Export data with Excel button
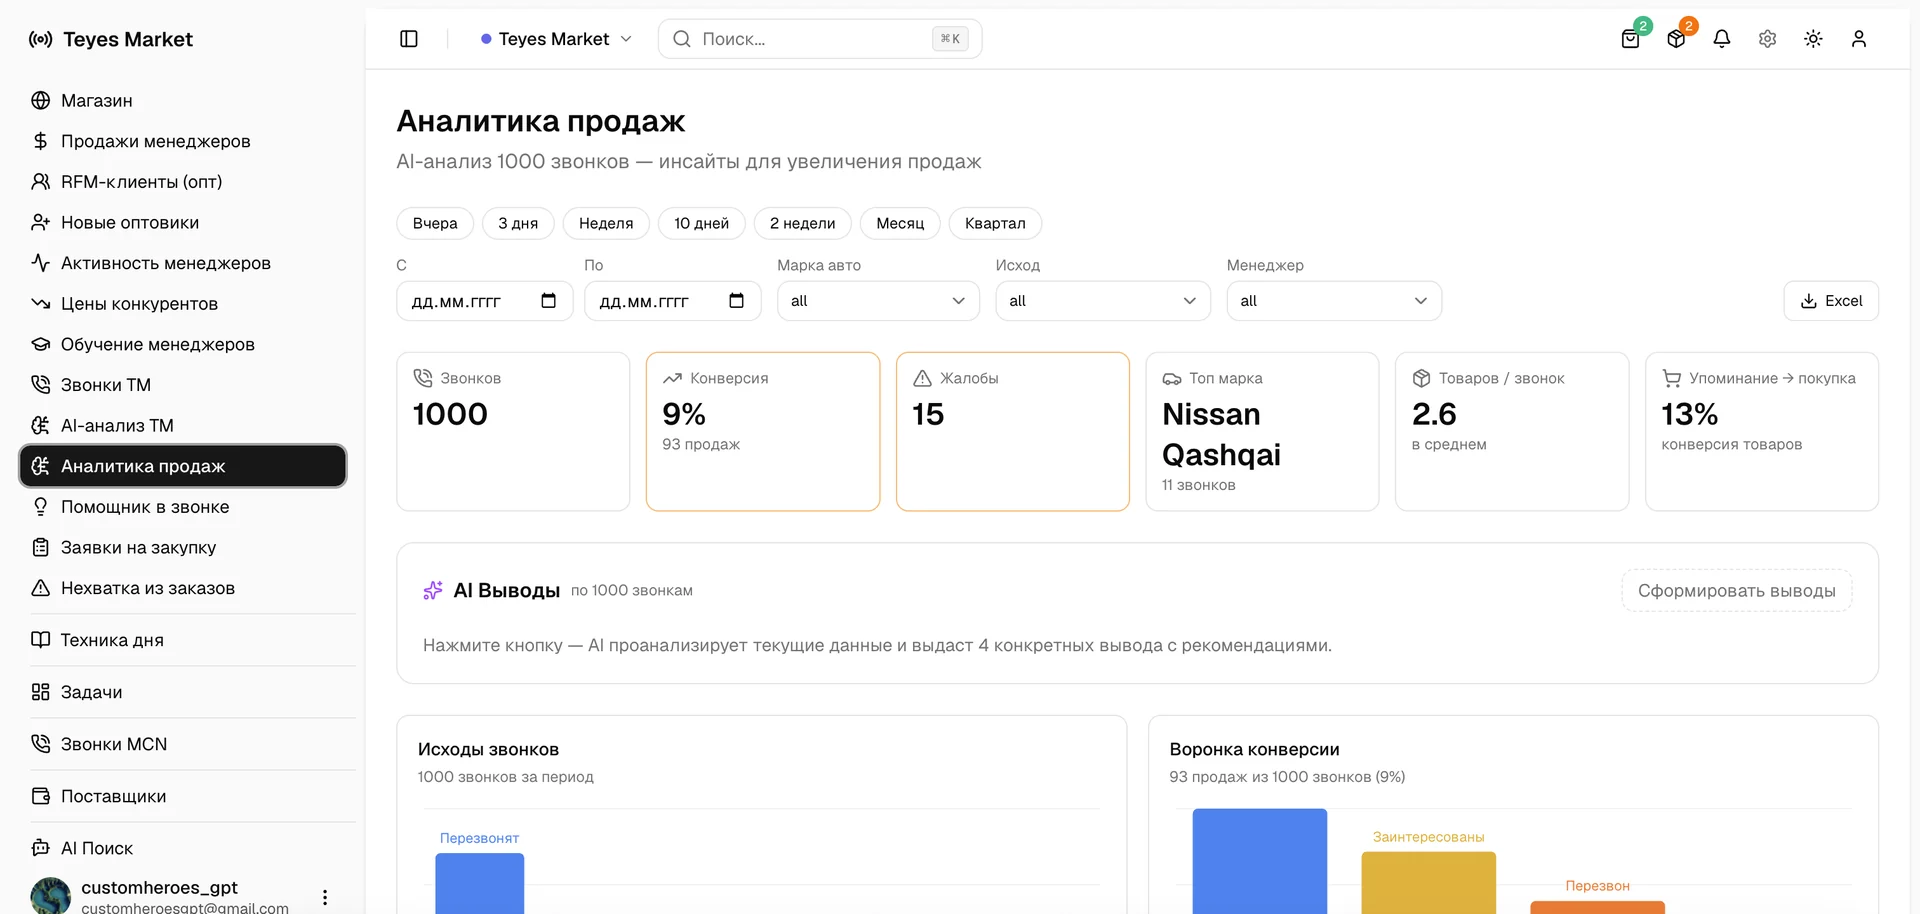The height and width of the screenshot is (914, 1920). tap(1831, 301)
